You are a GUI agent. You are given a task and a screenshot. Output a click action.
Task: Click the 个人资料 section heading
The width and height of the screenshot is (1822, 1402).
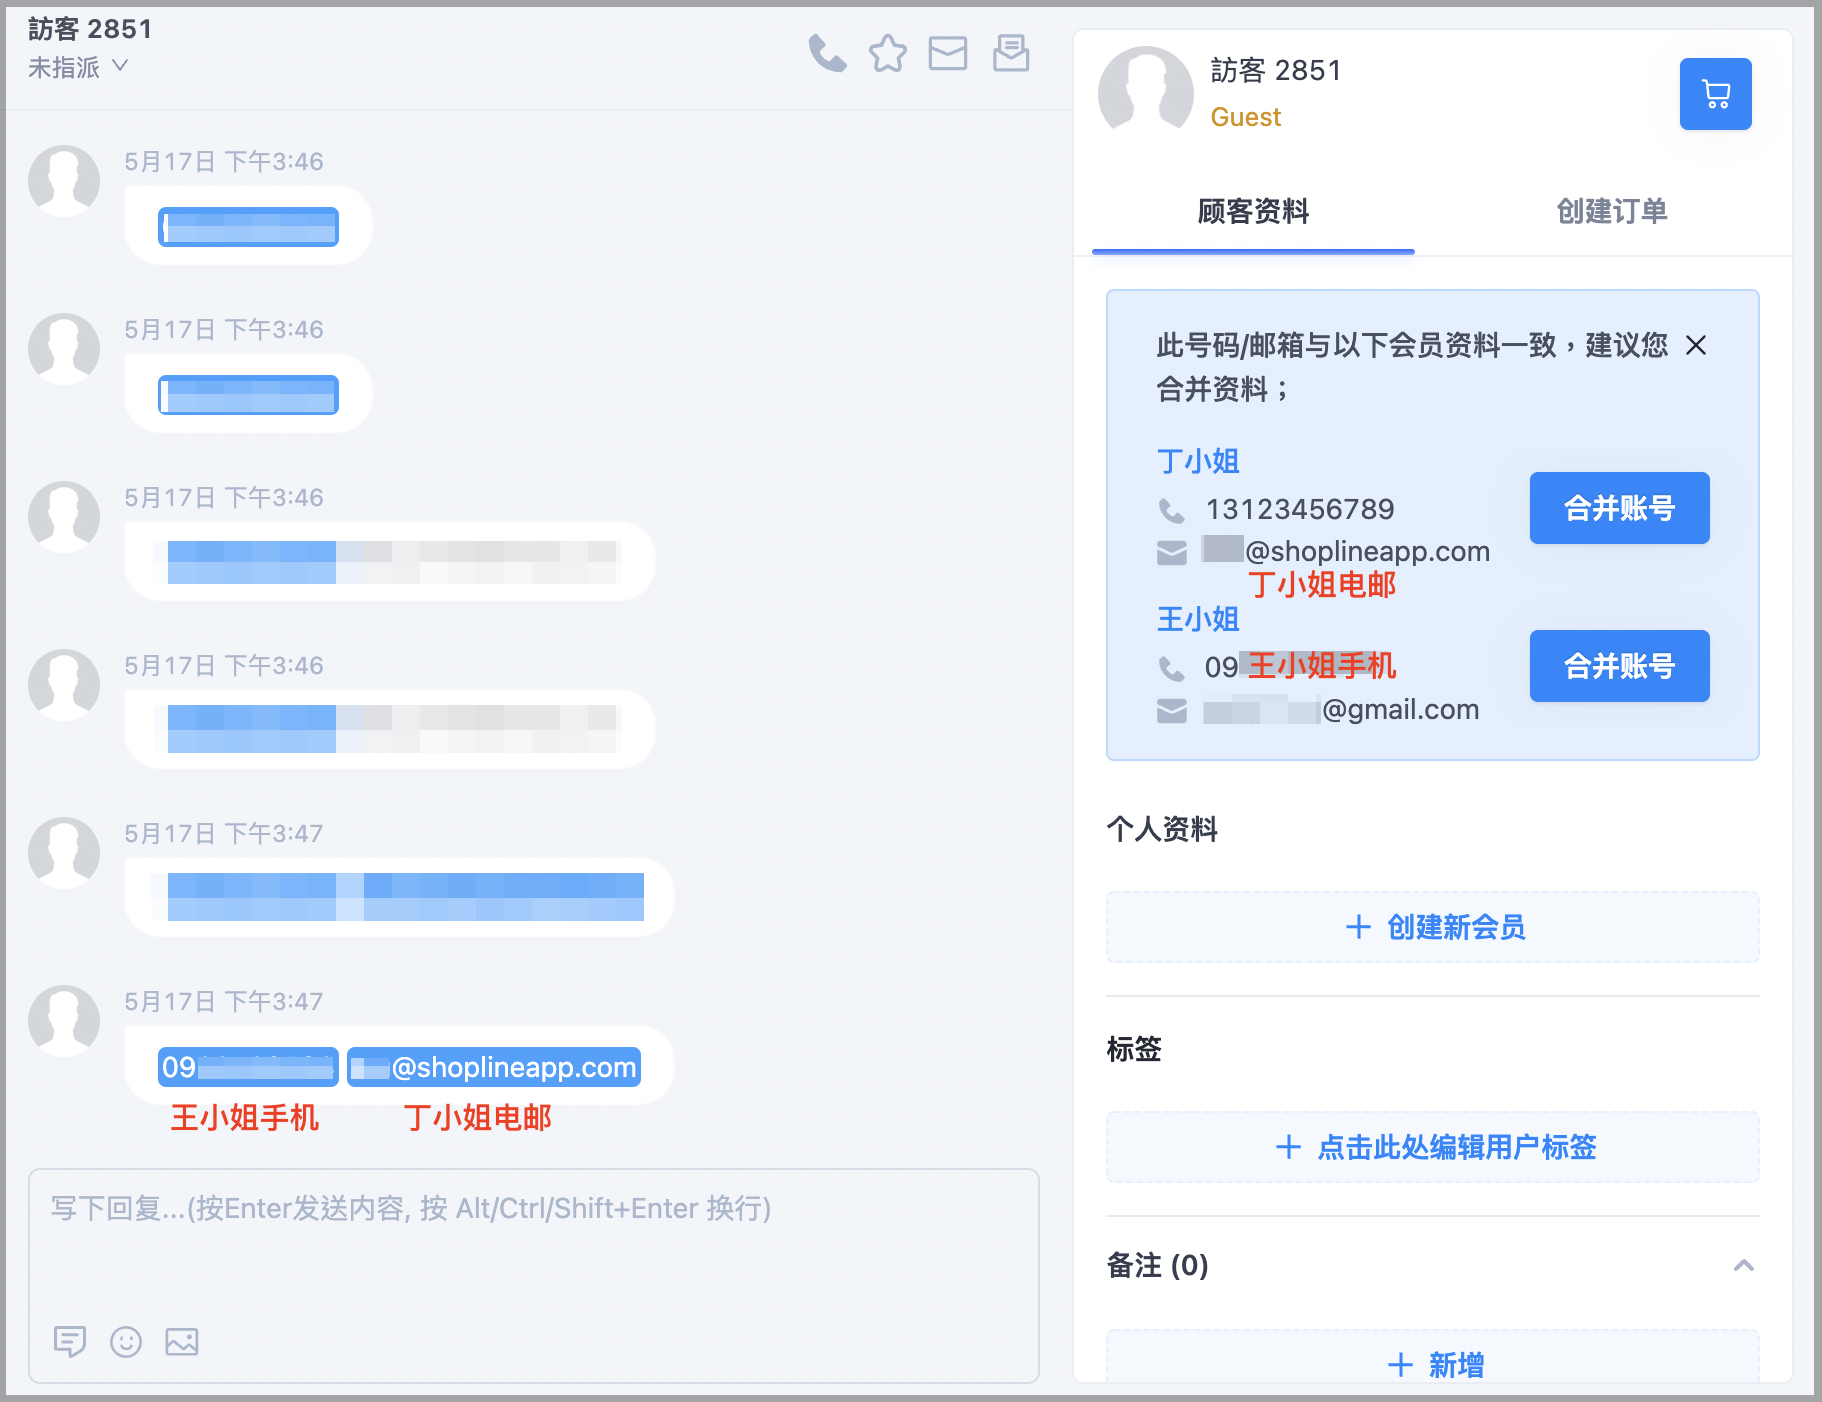tap(1162, 829)
